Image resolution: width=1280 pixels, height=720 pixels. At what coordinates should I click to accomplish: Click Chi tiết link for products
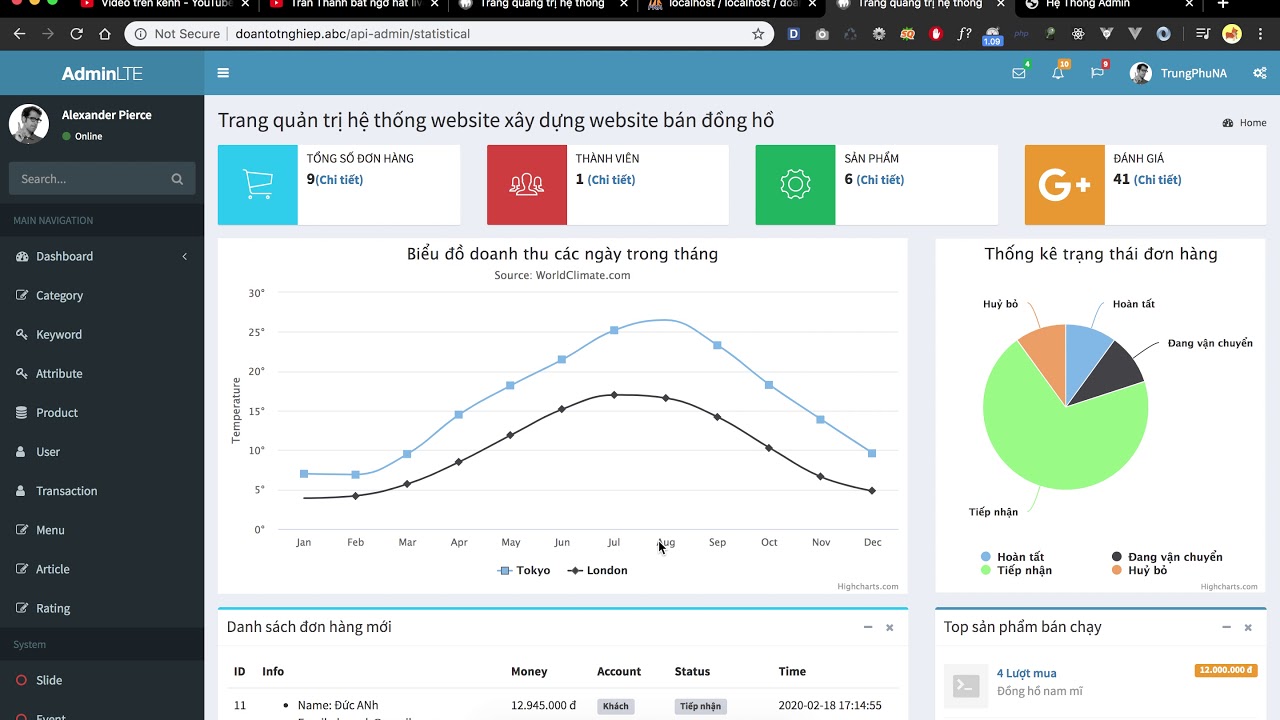click(880, 180)
